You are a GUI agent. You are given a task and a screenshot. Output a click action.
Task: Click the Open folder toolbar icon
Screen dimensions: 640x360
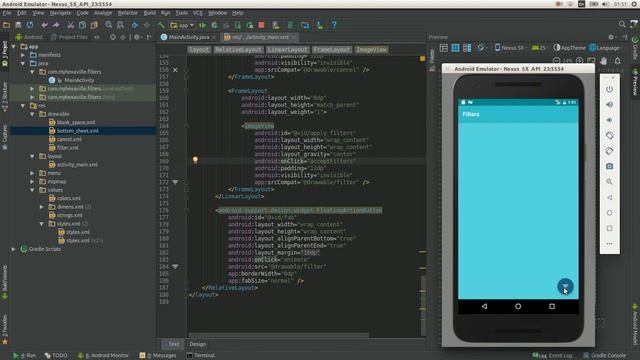(x=7, y=25)
